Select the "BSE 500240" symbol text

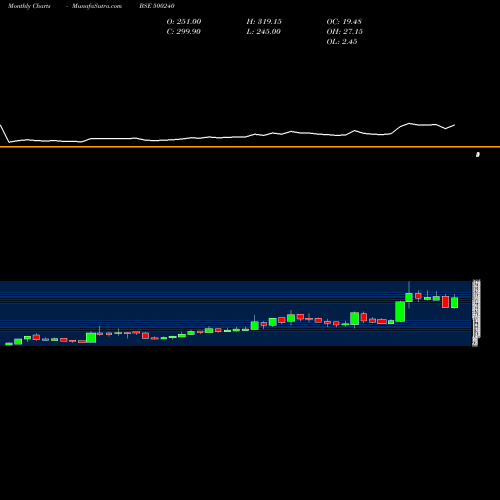point(157,6)
